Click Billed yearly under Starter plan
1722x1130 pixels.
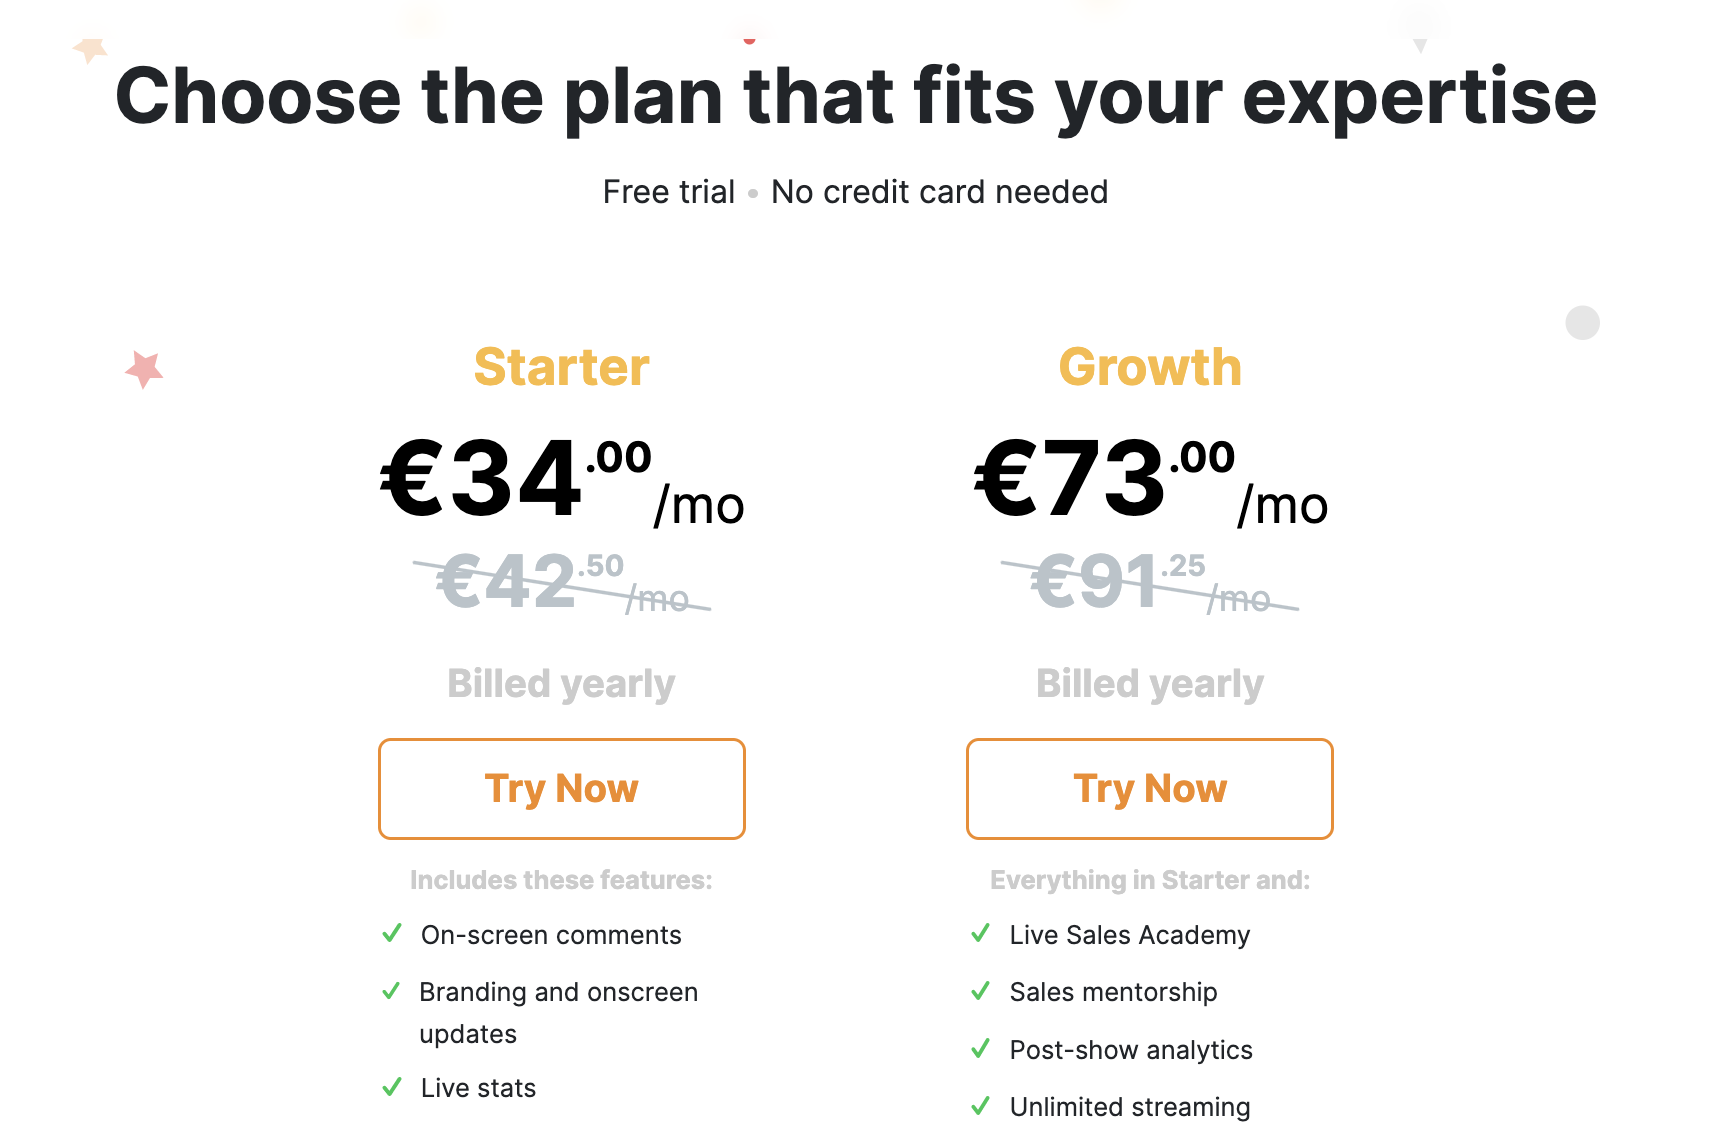tap(561, 684)
